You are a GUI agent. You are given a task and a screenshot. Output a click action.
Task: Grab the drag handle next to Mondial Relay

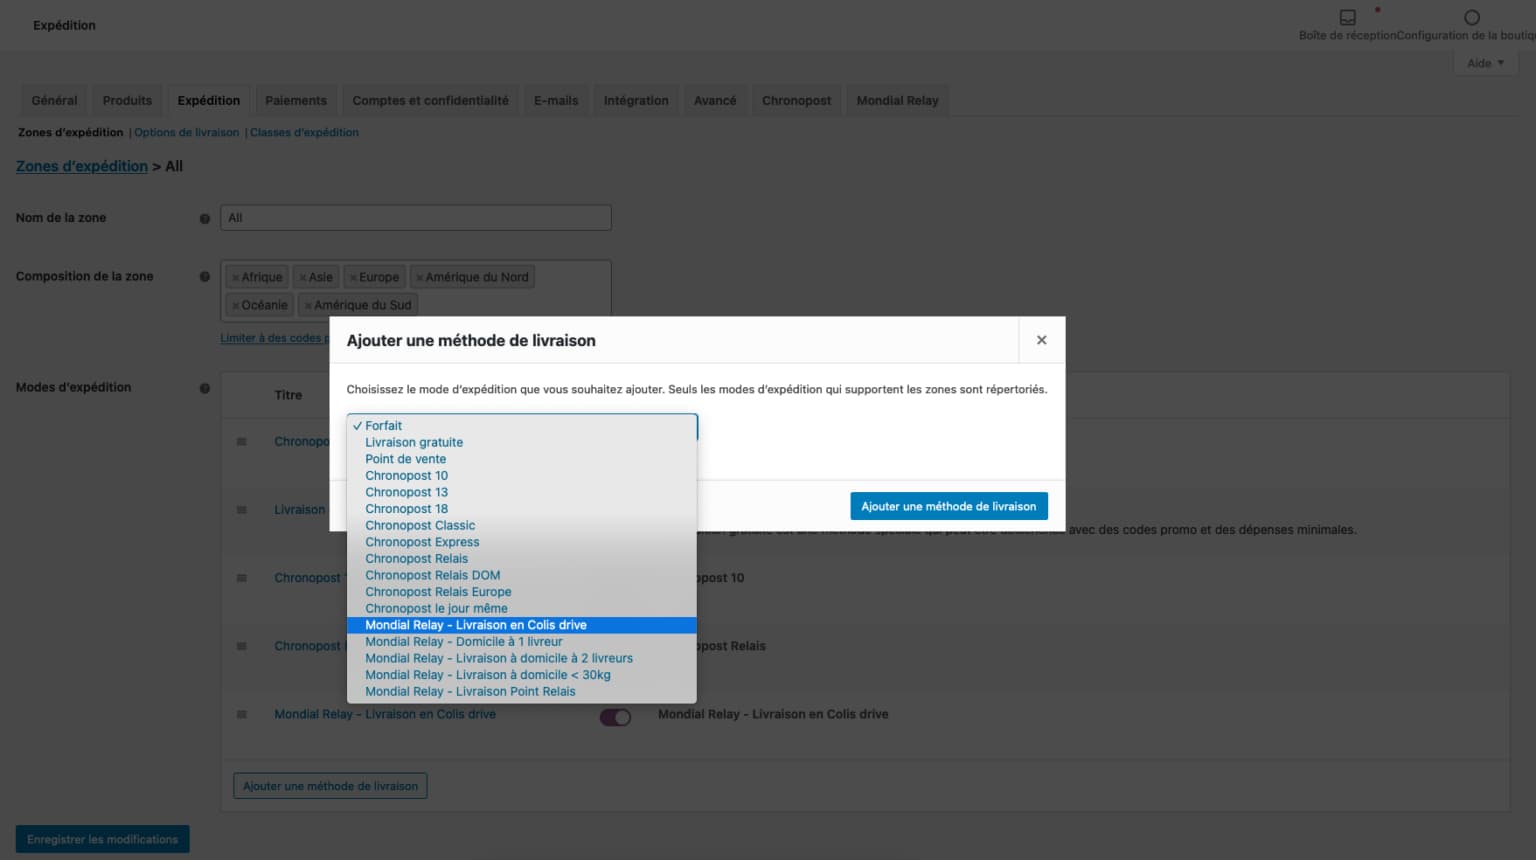[x=241, y=714]
